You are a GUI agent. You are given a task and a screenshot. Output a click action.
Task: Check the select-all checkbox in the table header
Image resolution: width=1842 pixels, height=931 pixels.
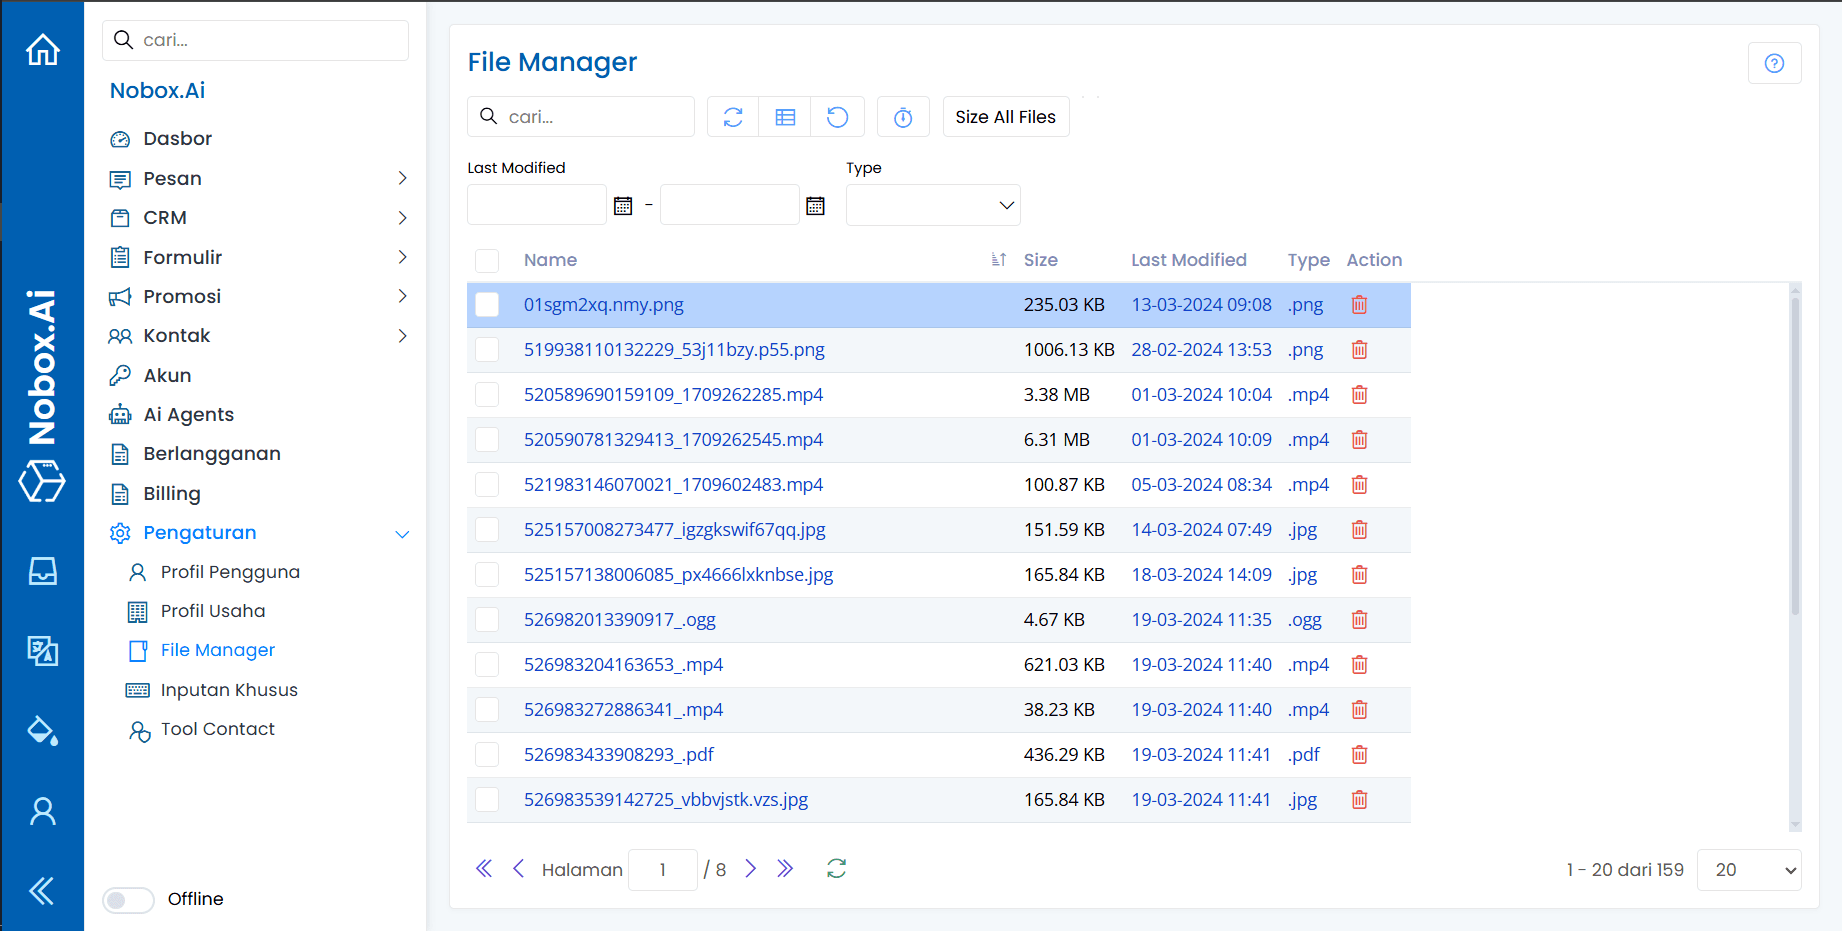(x=487, y=260)
